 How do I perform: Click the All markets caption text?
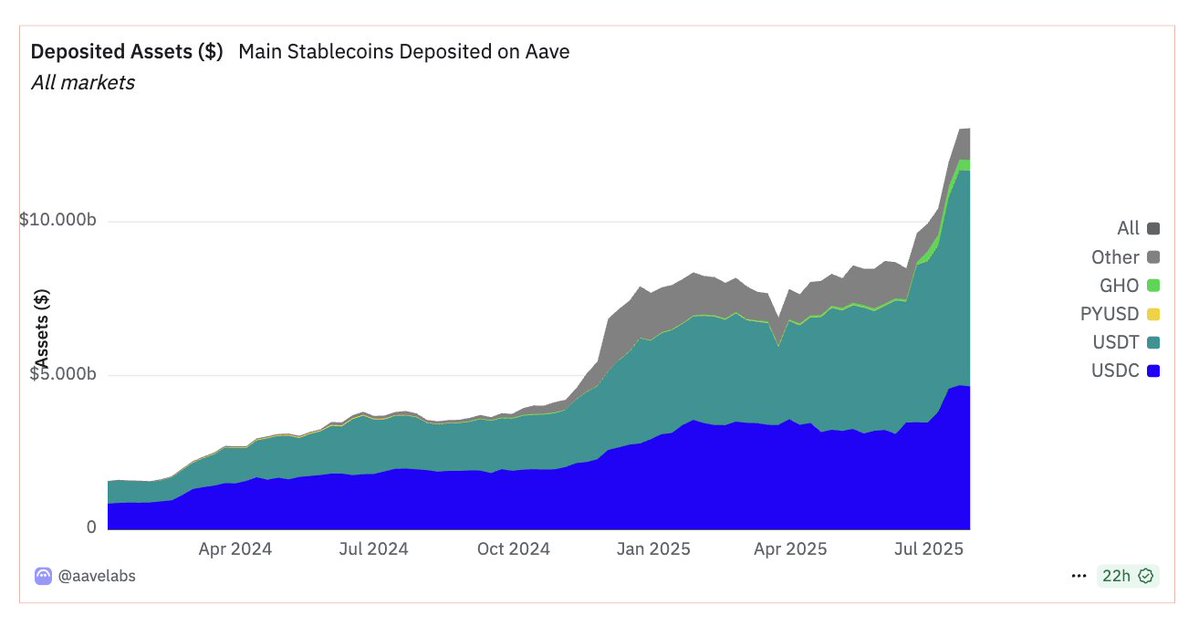(83, 83)
